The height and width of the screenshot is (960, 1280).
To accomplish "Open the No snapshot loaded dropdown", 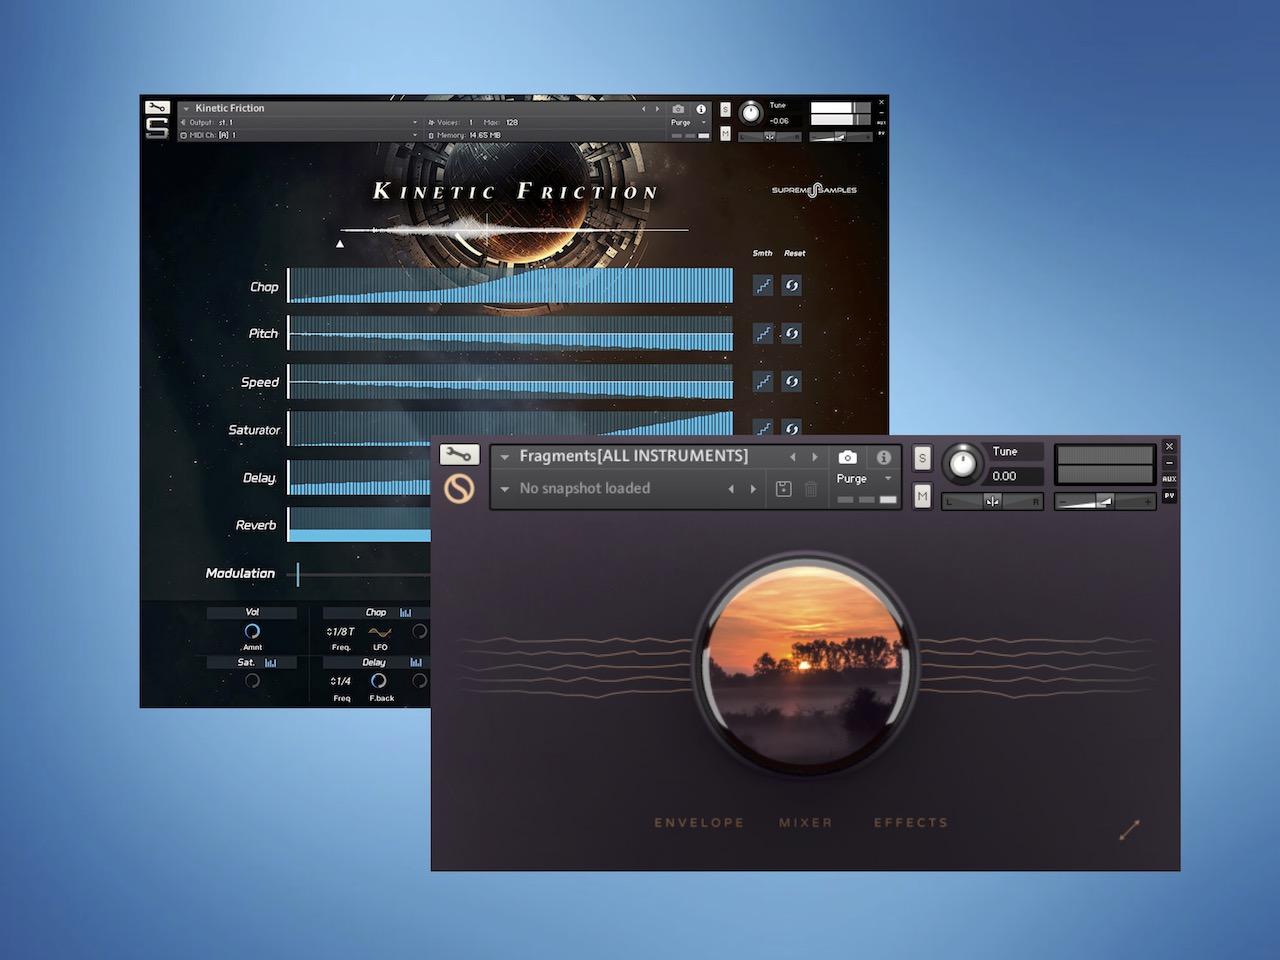I will [x=505, y=489].
